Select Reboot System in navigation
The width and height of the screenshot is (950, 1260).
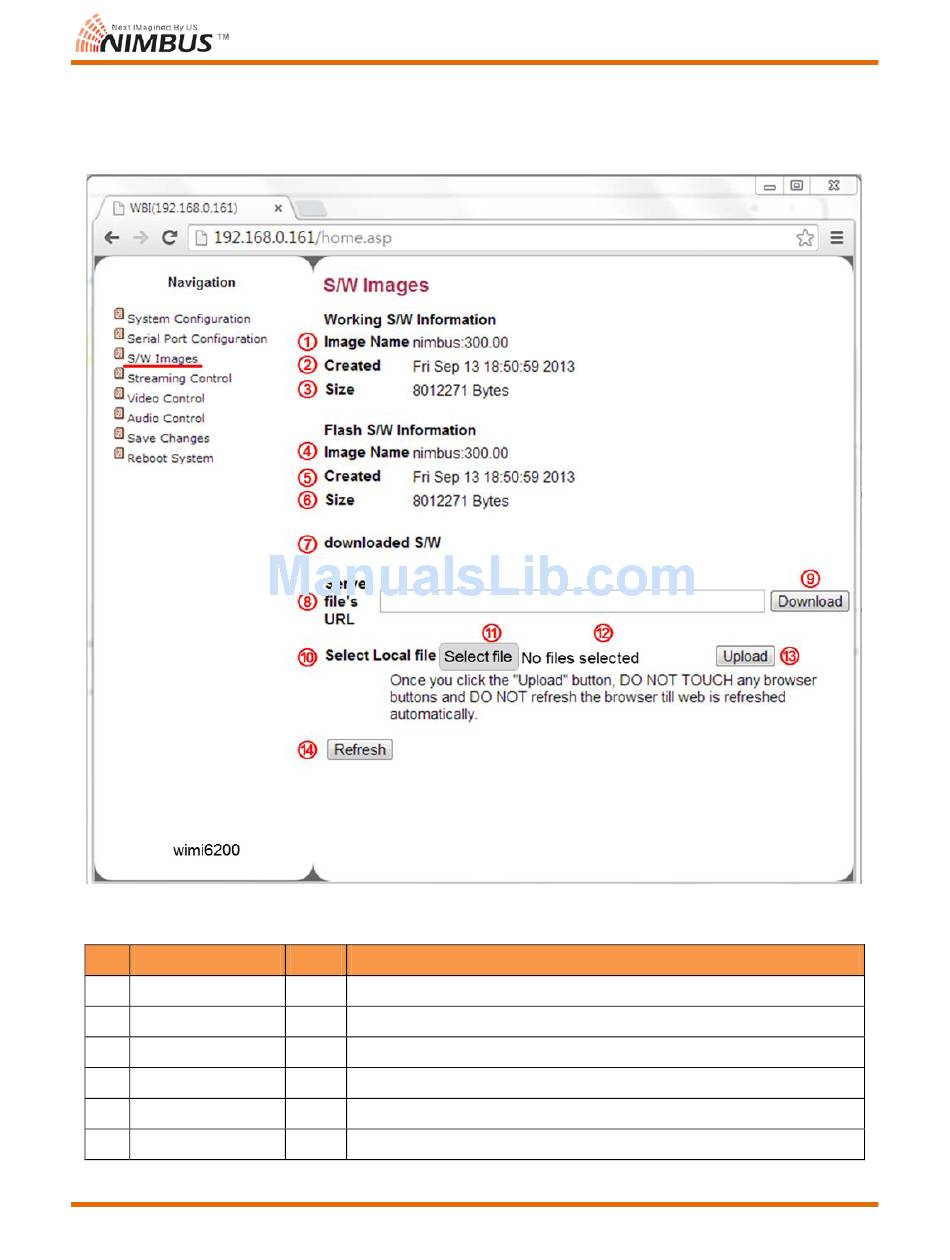point(170,458)
